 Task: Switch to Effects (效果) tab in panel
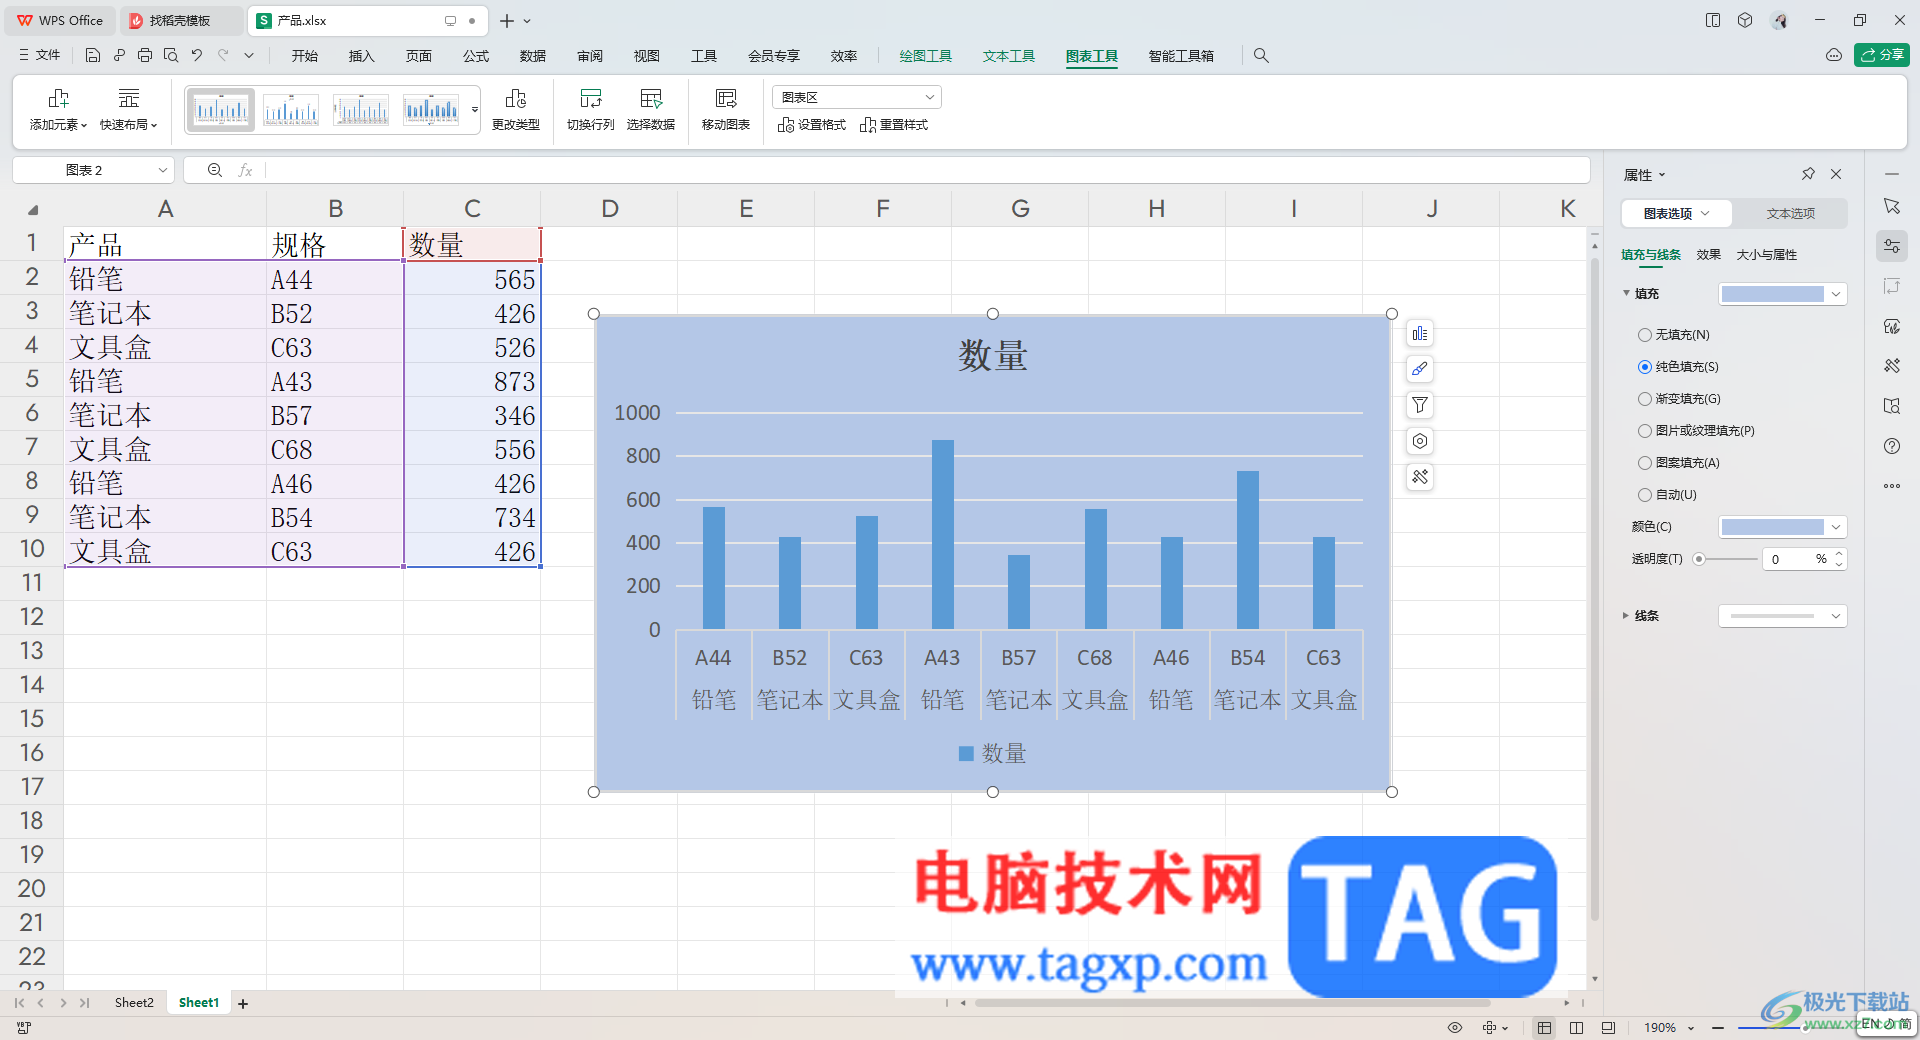click(x=1708, y=255)
